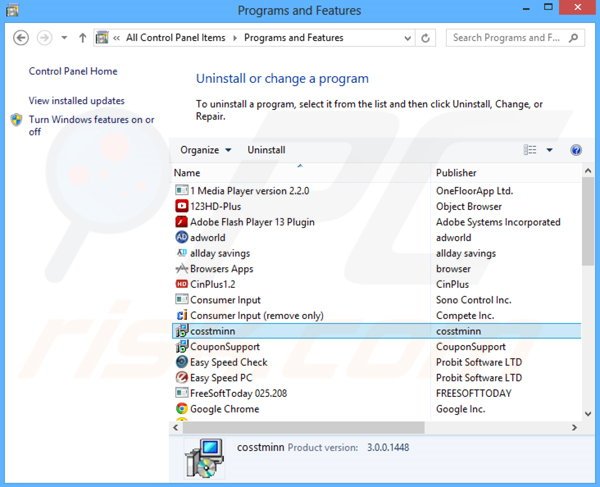Open the Help button
Image resolution: width=600 pixels, height=487 pixels.
[x=576, y=150]
